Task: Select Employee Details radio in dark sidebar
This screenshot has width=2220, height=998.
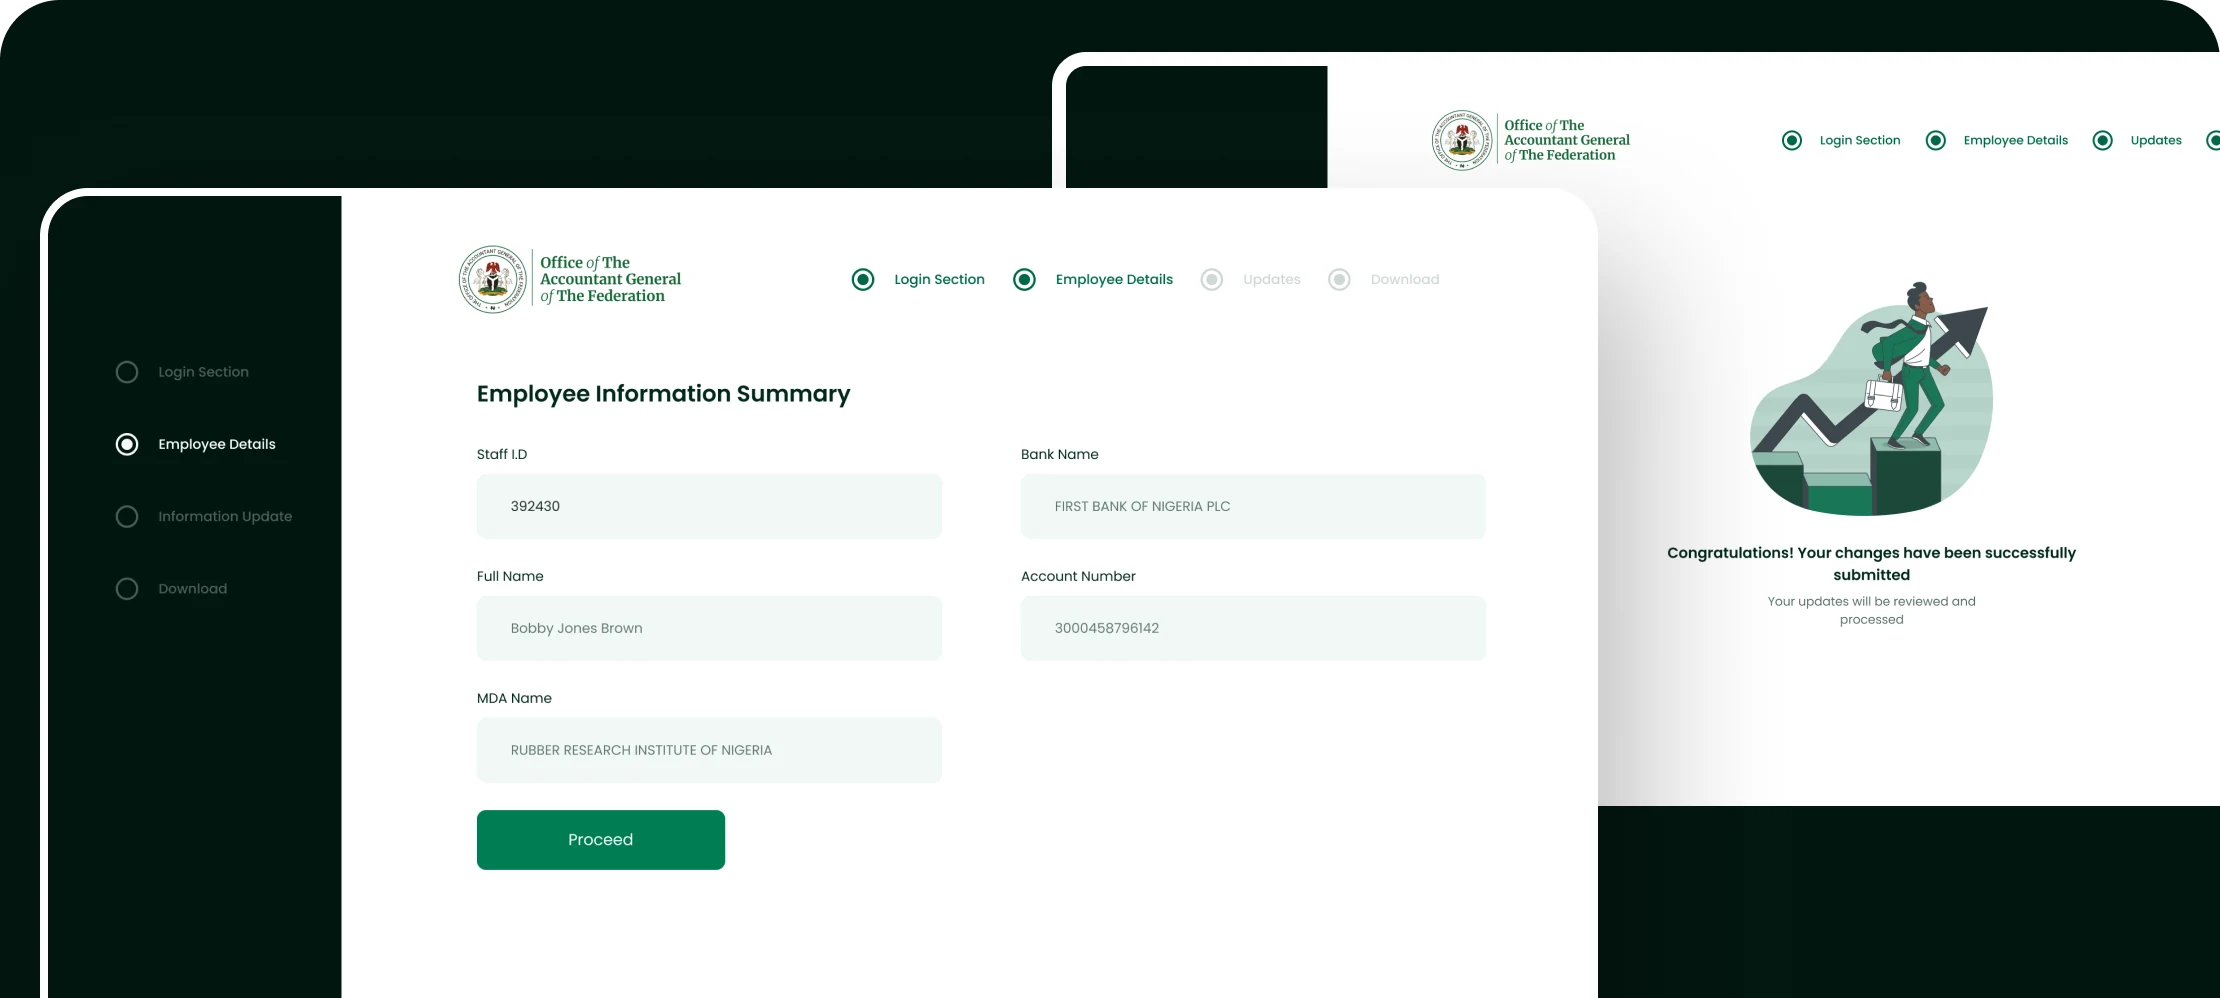Action: click(x=127, y=444)
